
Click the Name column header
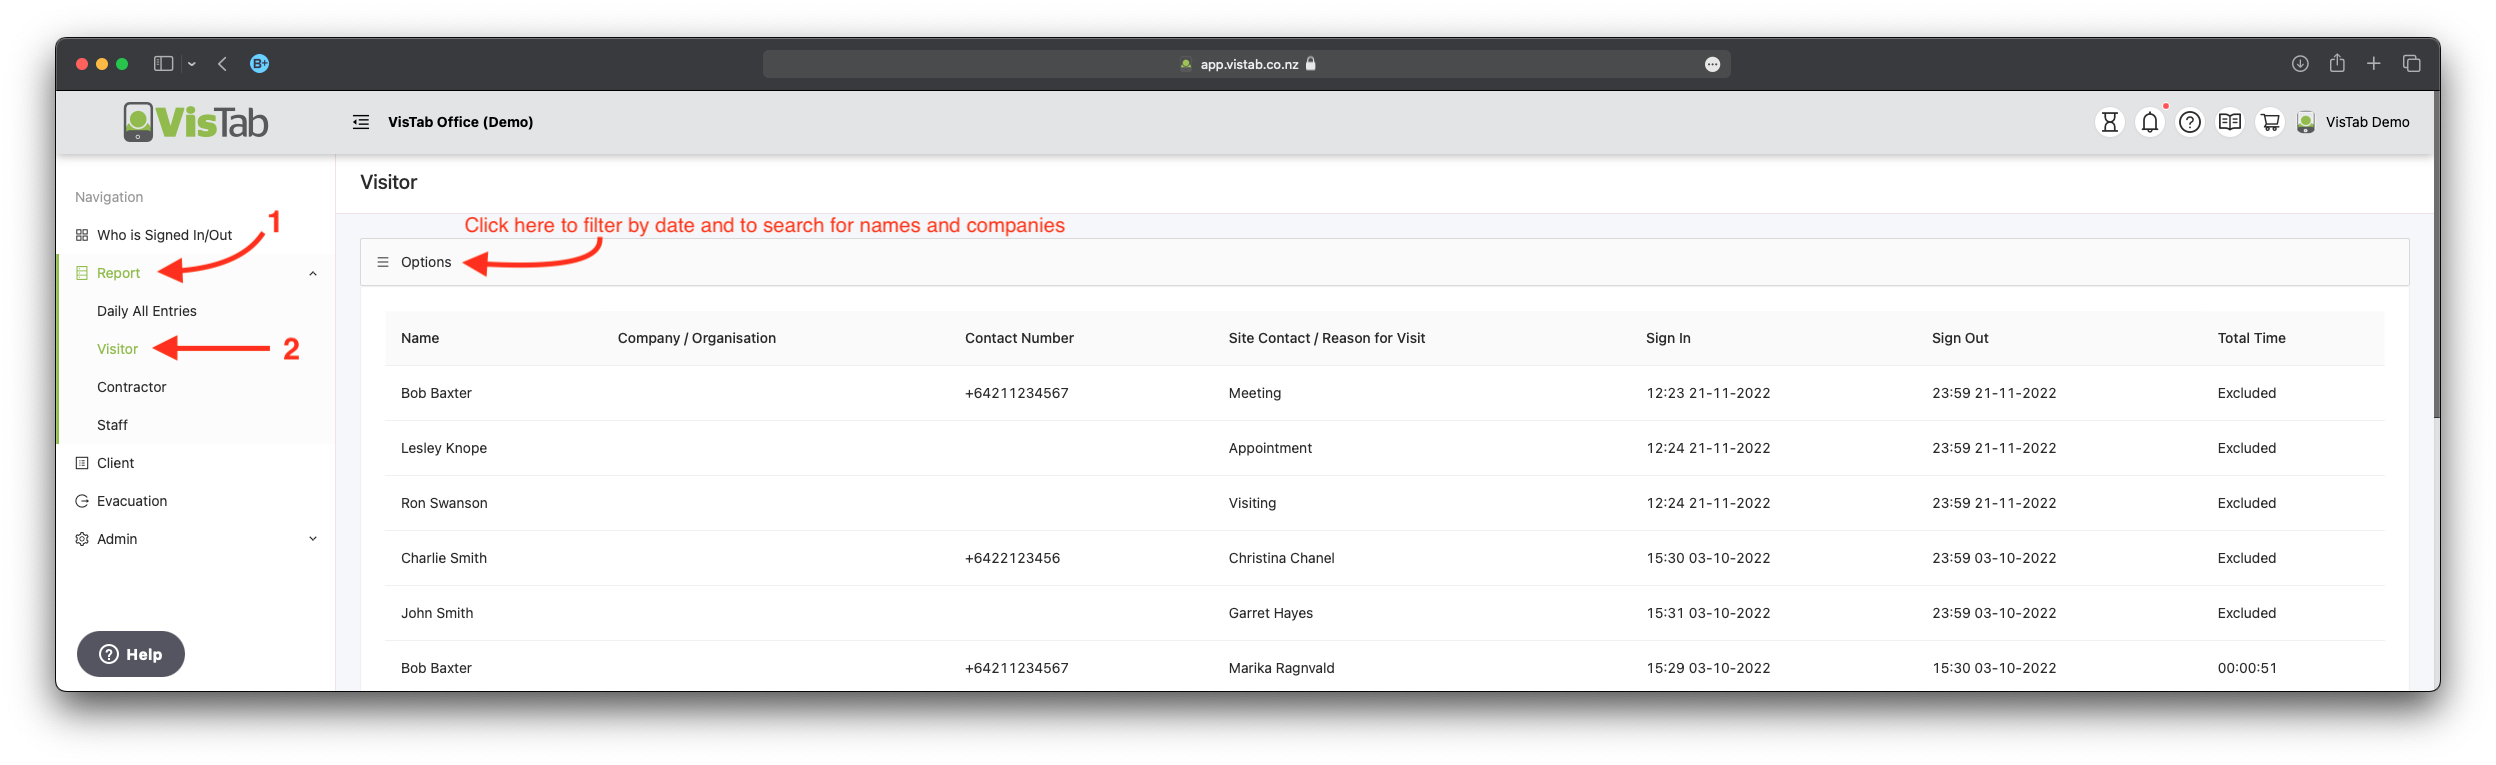[420, 338]
